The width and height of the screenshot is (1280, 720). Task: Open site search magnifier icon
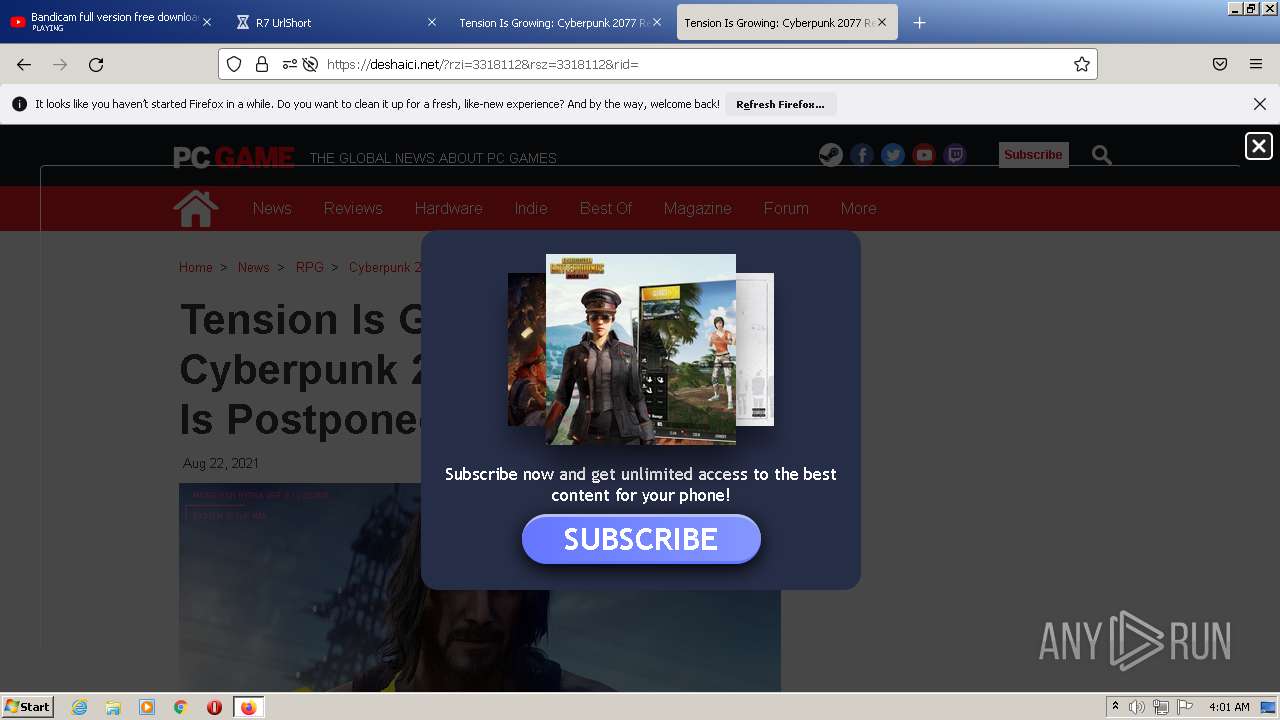coord(1102,155)
